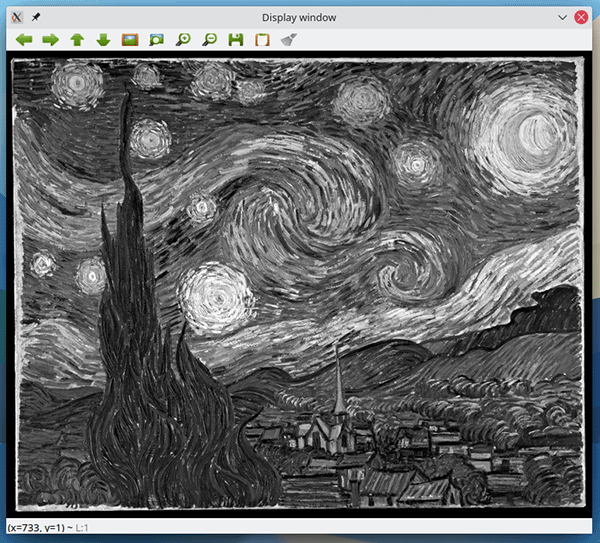The image size is (600, 543).
Task: Click the orange clipboard icon
Action: [x=262, y=40]
